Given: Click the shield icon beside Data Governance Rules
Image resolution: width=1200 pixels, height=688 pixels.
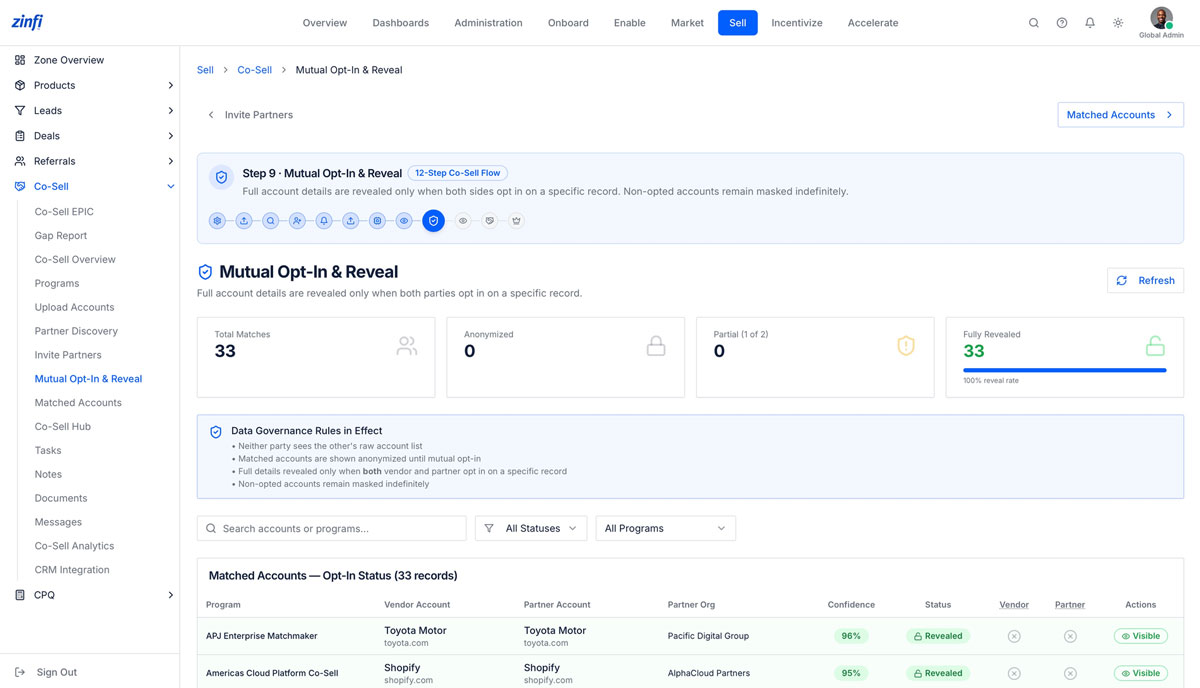Looking at the screenshot, I should point(216,432).
